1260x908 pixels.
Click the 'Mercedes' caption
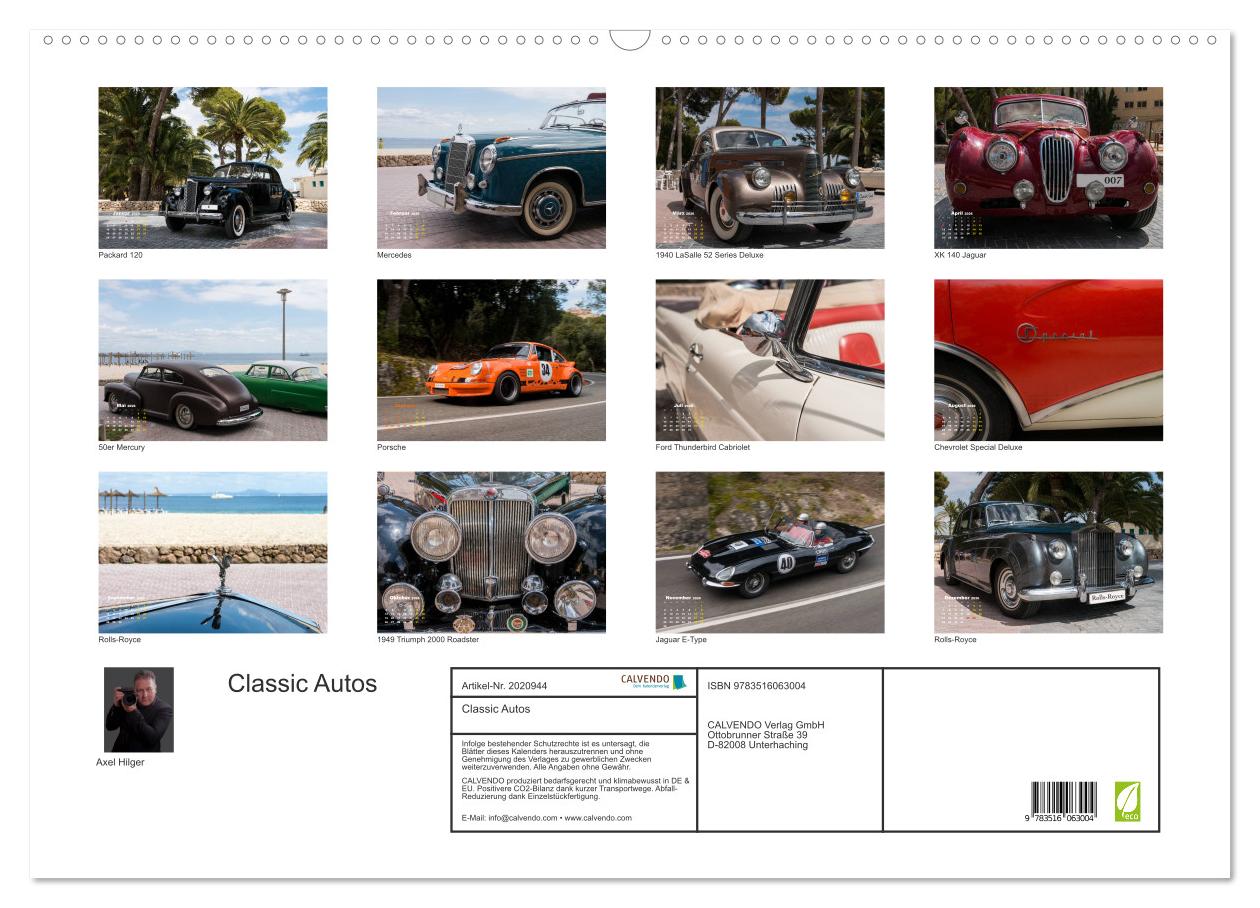pyautogui.click(x=394, y=255)
